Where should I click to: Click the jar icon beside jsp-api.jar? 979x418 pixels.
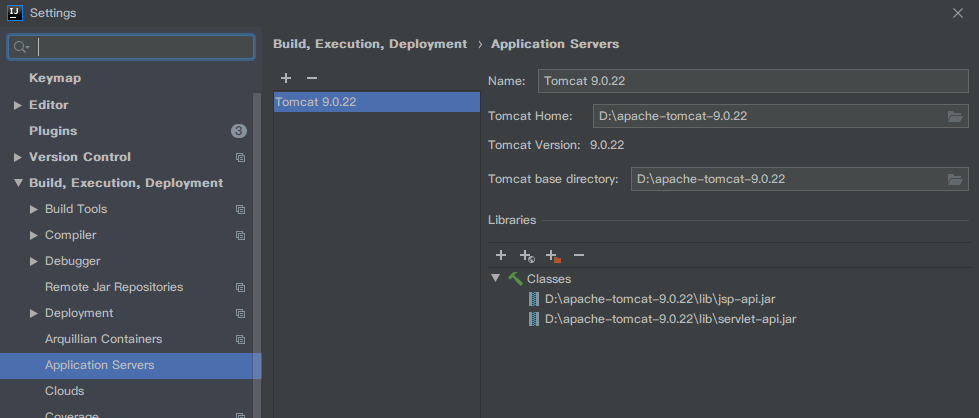pos(533,299)
